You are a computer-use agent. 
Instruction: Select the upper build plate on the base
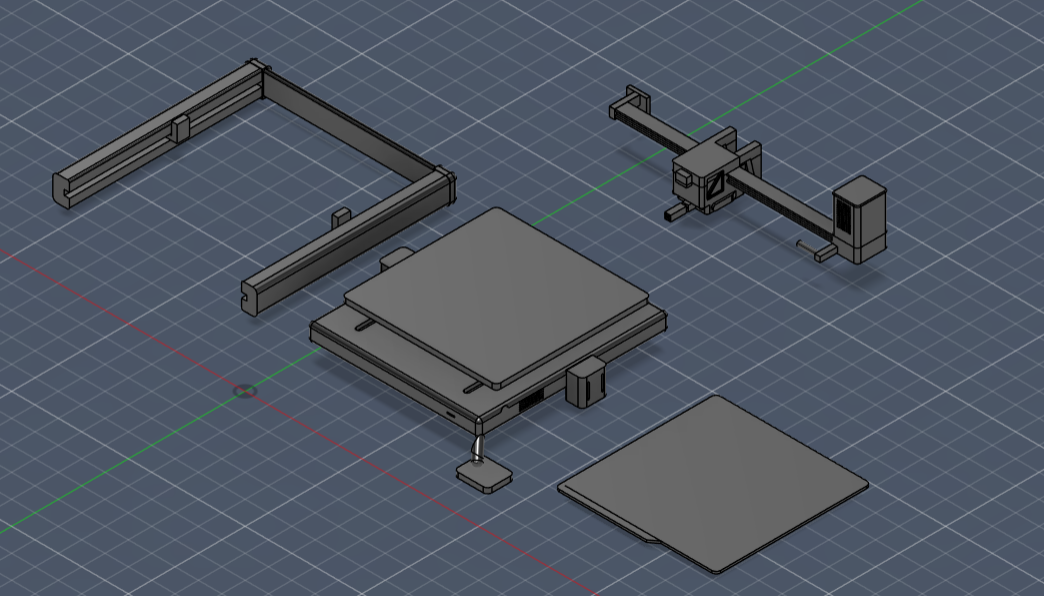[x=496, y=296]
